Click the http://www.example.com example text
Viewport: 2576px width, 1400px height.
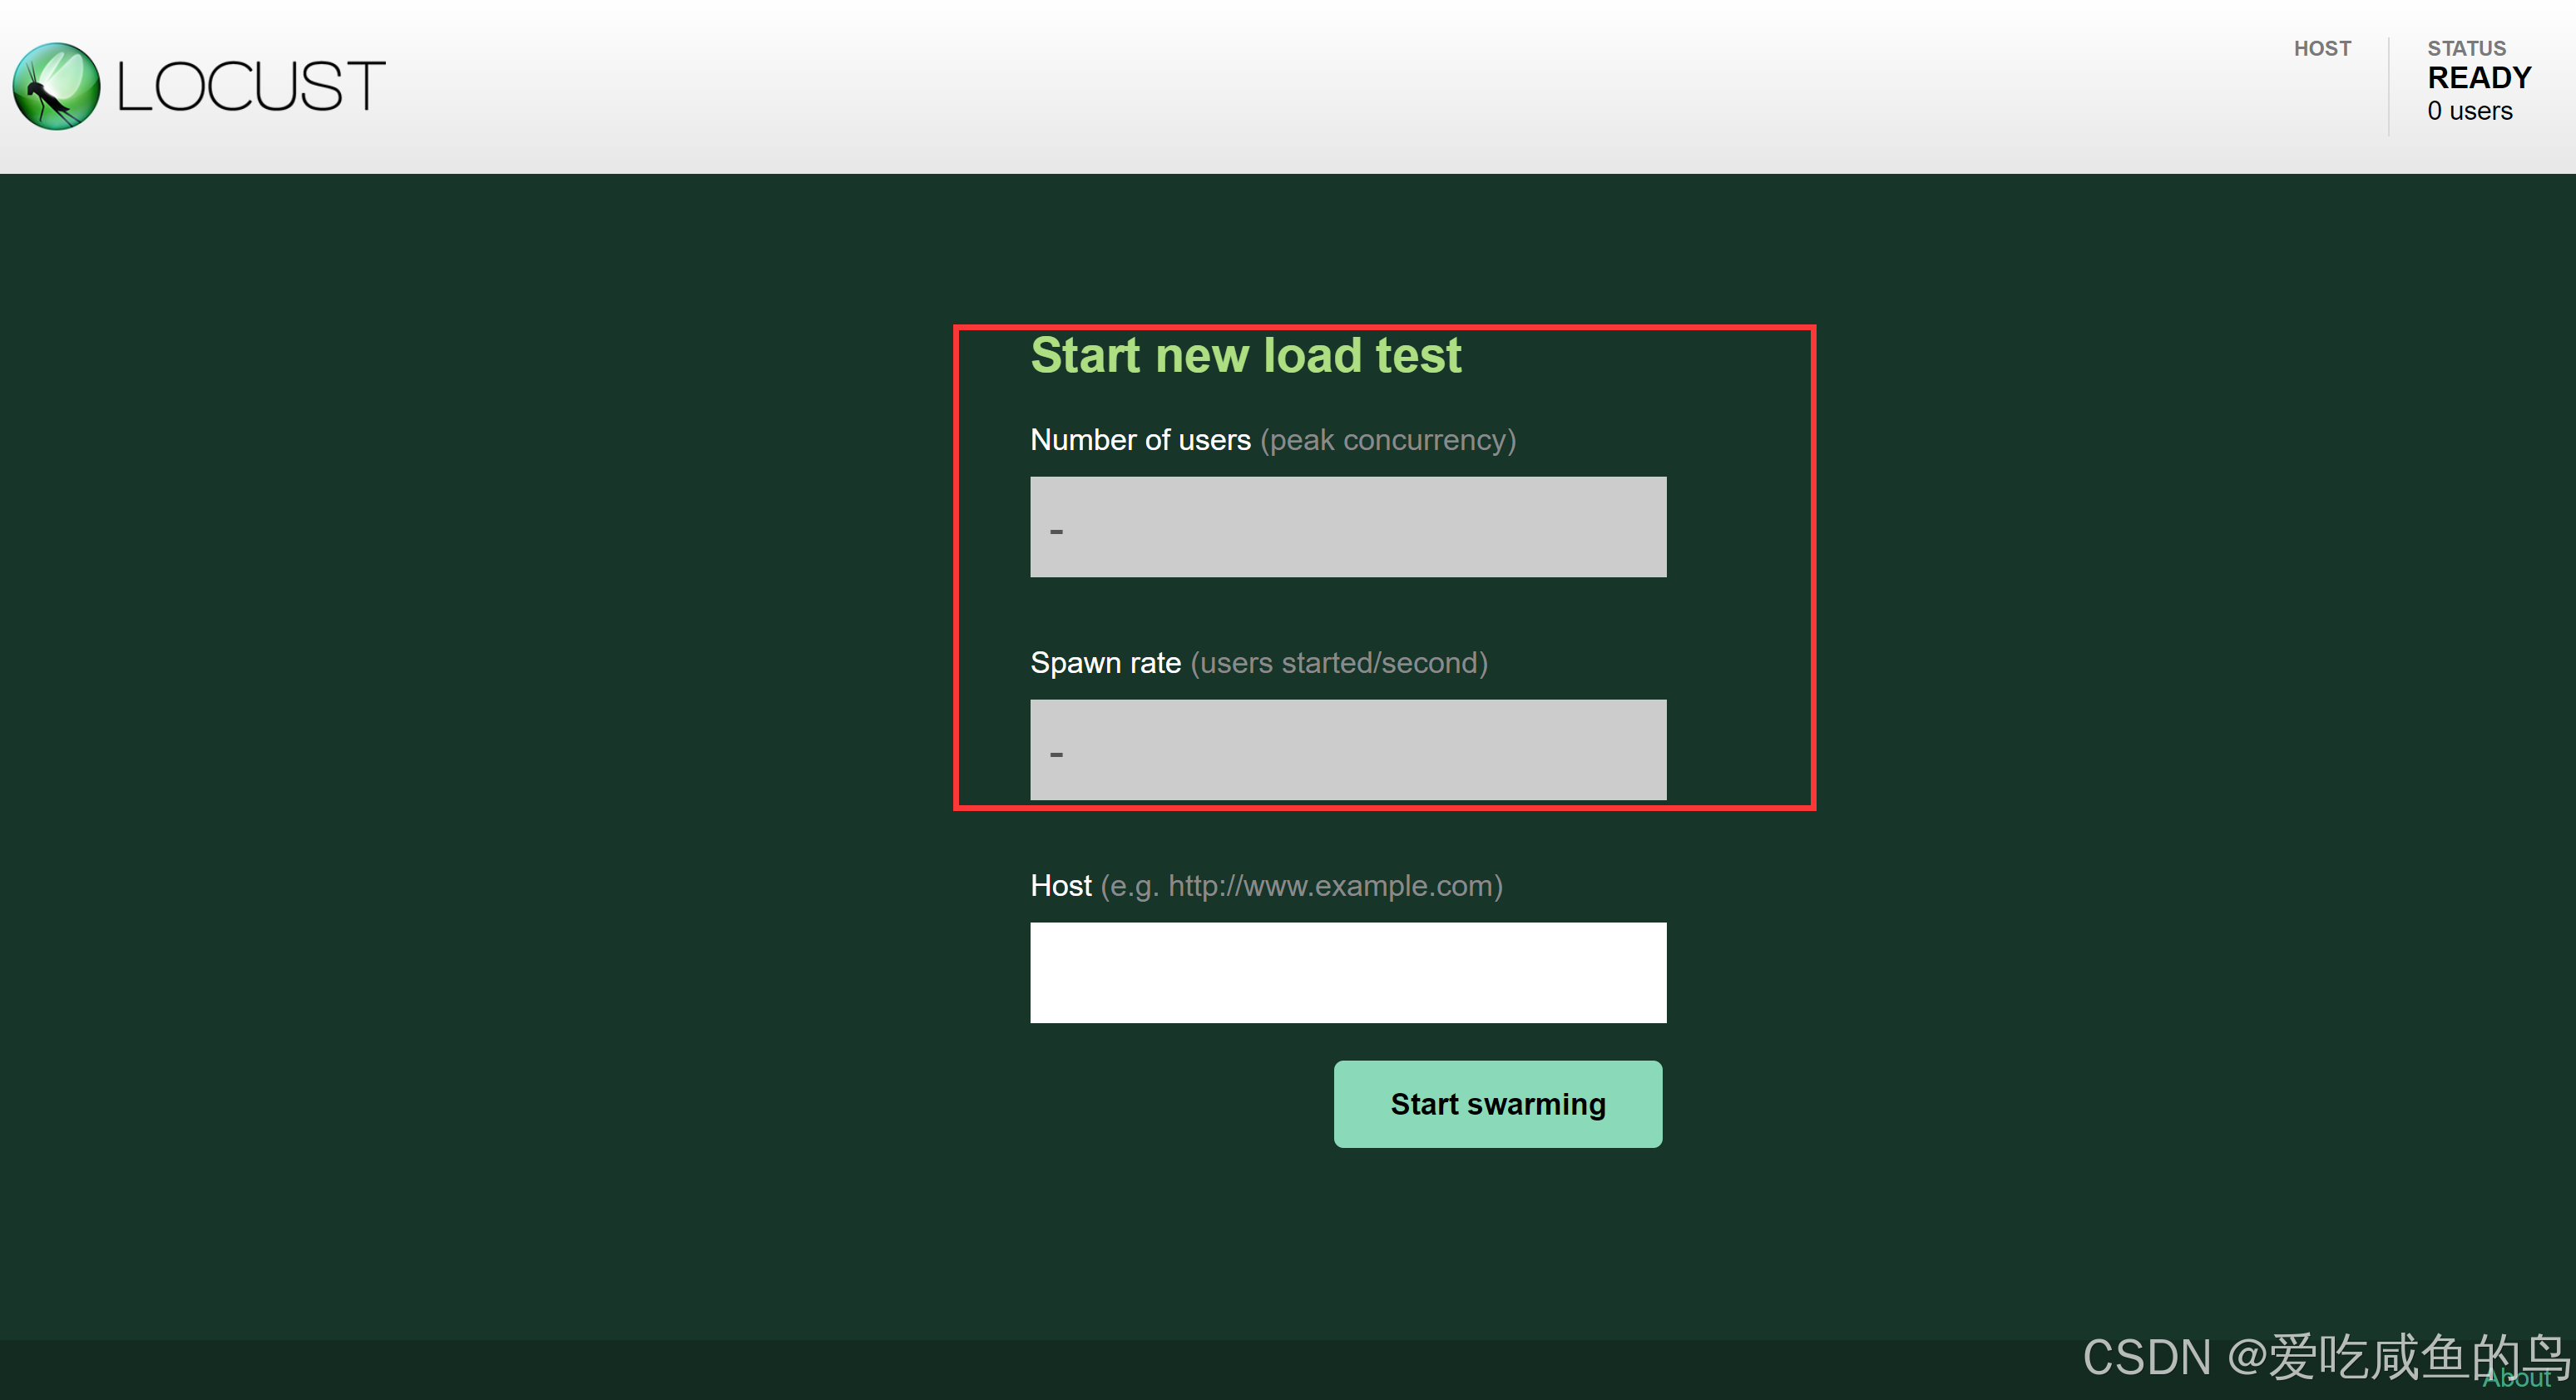click(x=1332, y=886)
